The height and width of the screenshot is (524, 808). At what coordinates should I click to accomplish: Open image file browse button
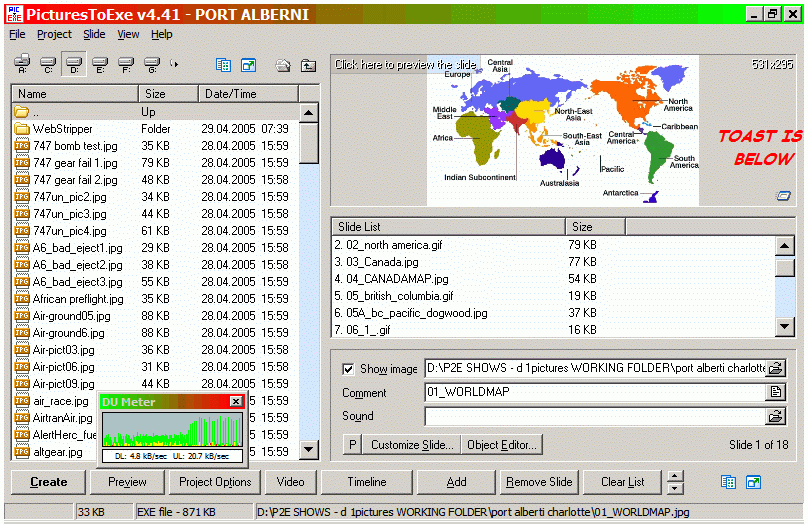click(x=775, y=369)
